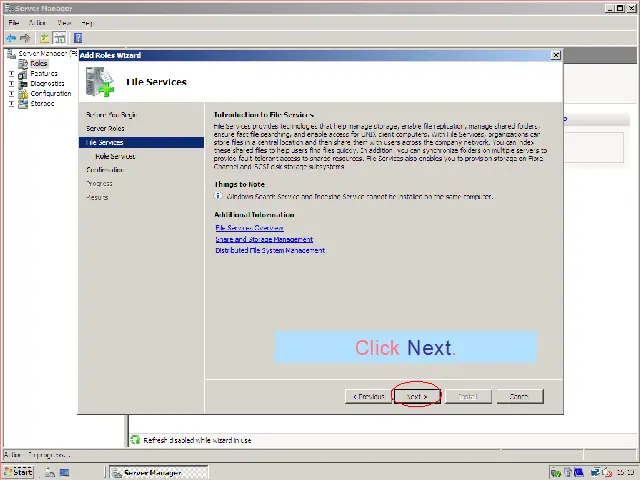
Task: Click the system tray clock
Action: pos(625,473)
